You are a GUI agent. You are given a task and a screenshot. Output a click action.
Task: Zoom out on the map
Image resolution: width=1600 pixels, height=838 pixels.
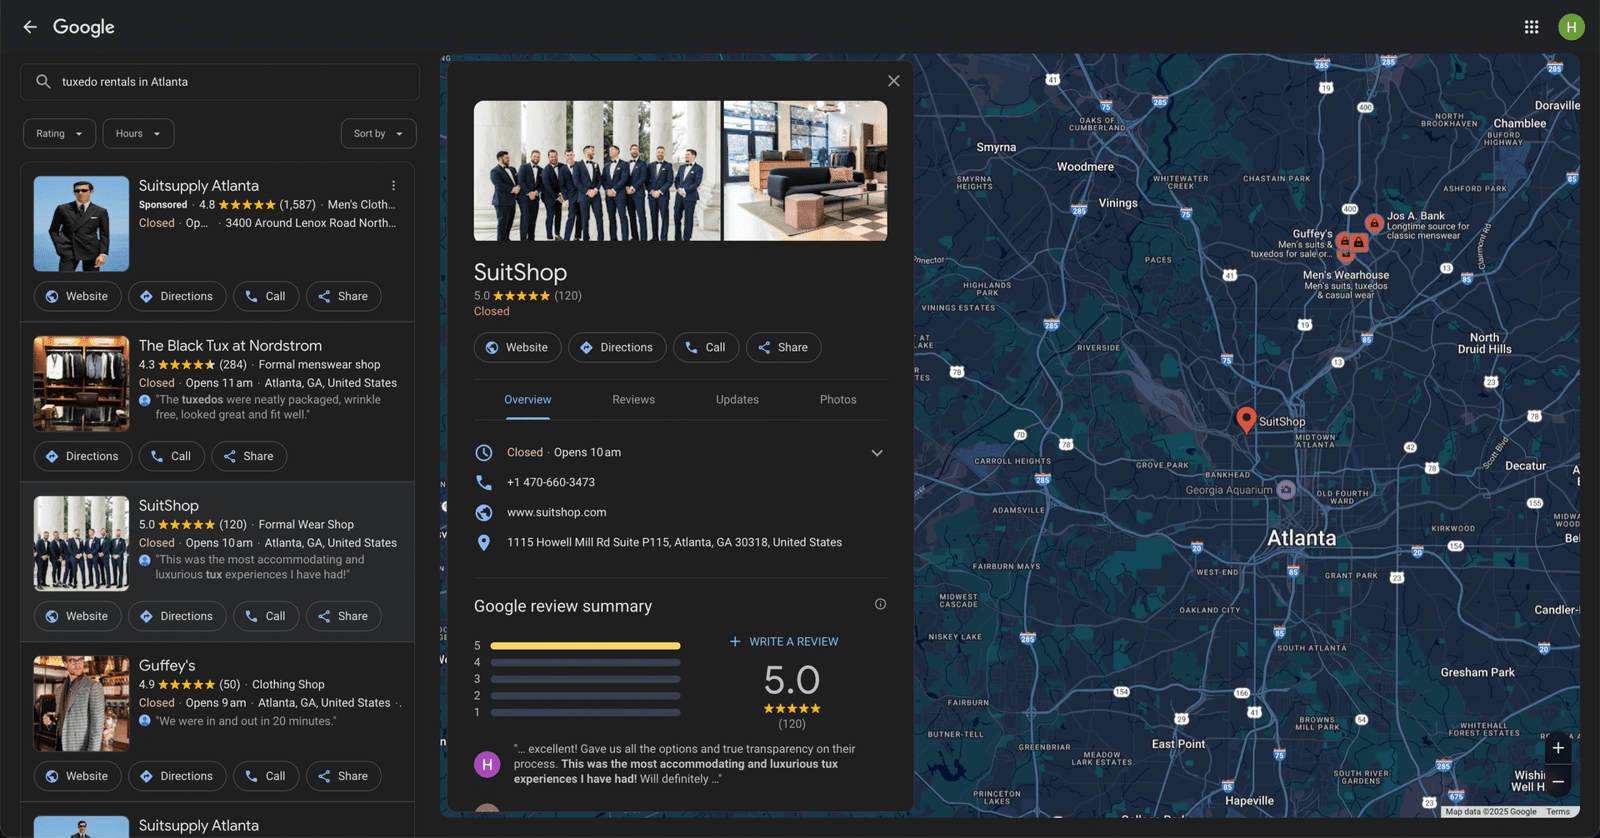1558,781
